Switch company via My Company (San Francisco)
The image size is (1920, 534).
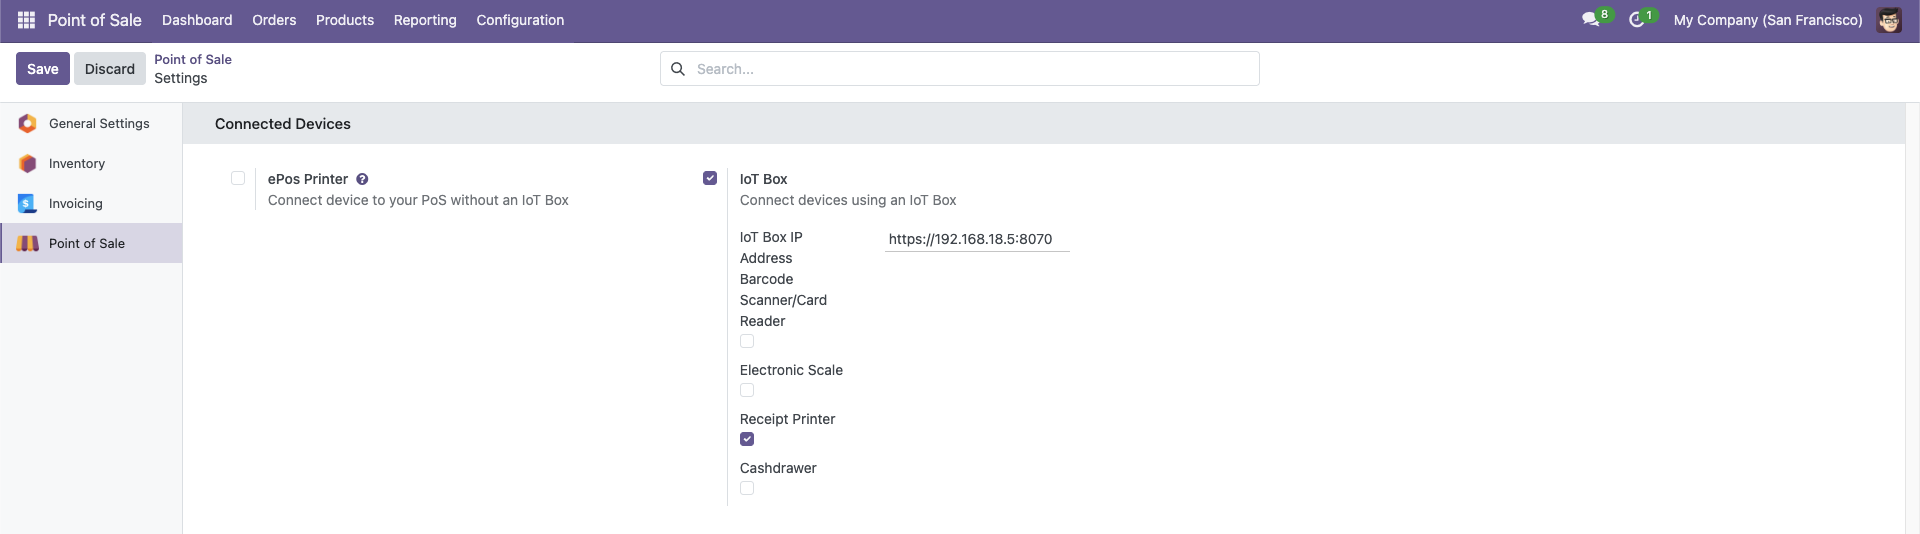point(1768,20)
